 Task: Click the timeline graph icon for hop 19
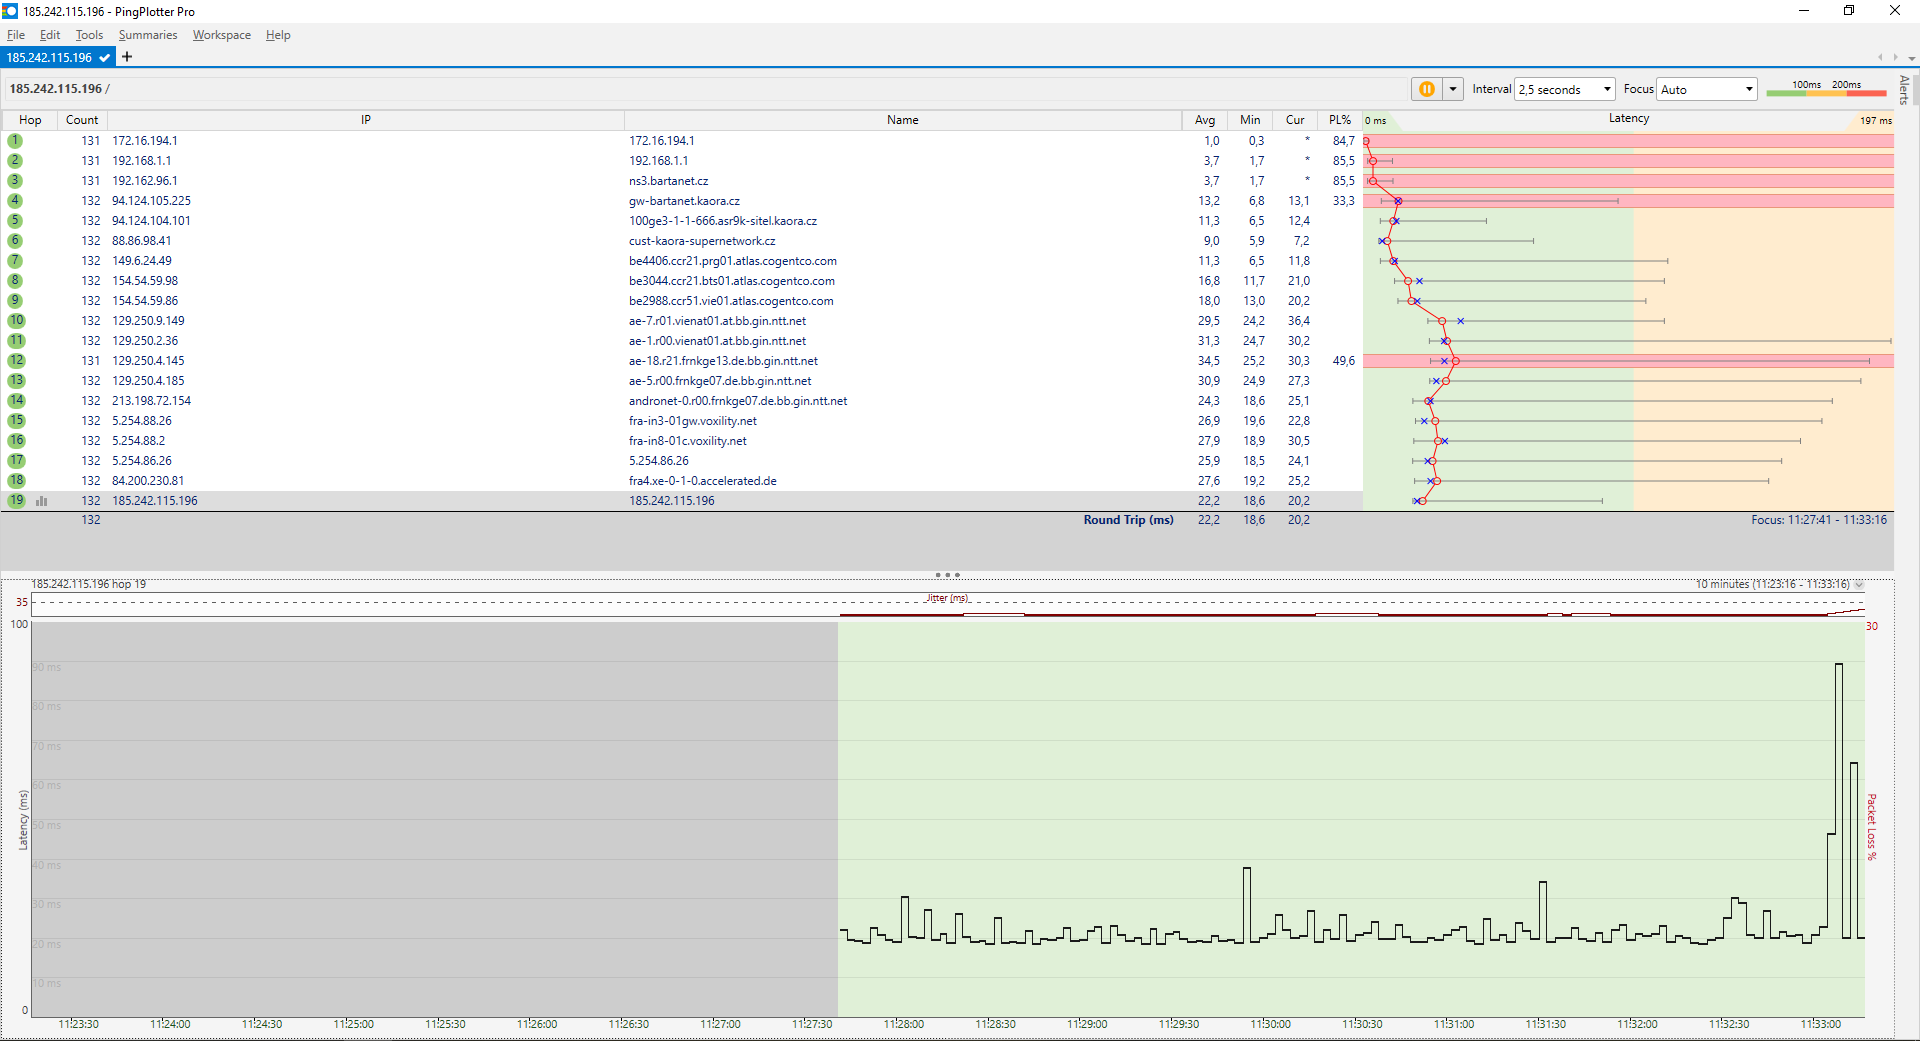coord(42,501)
